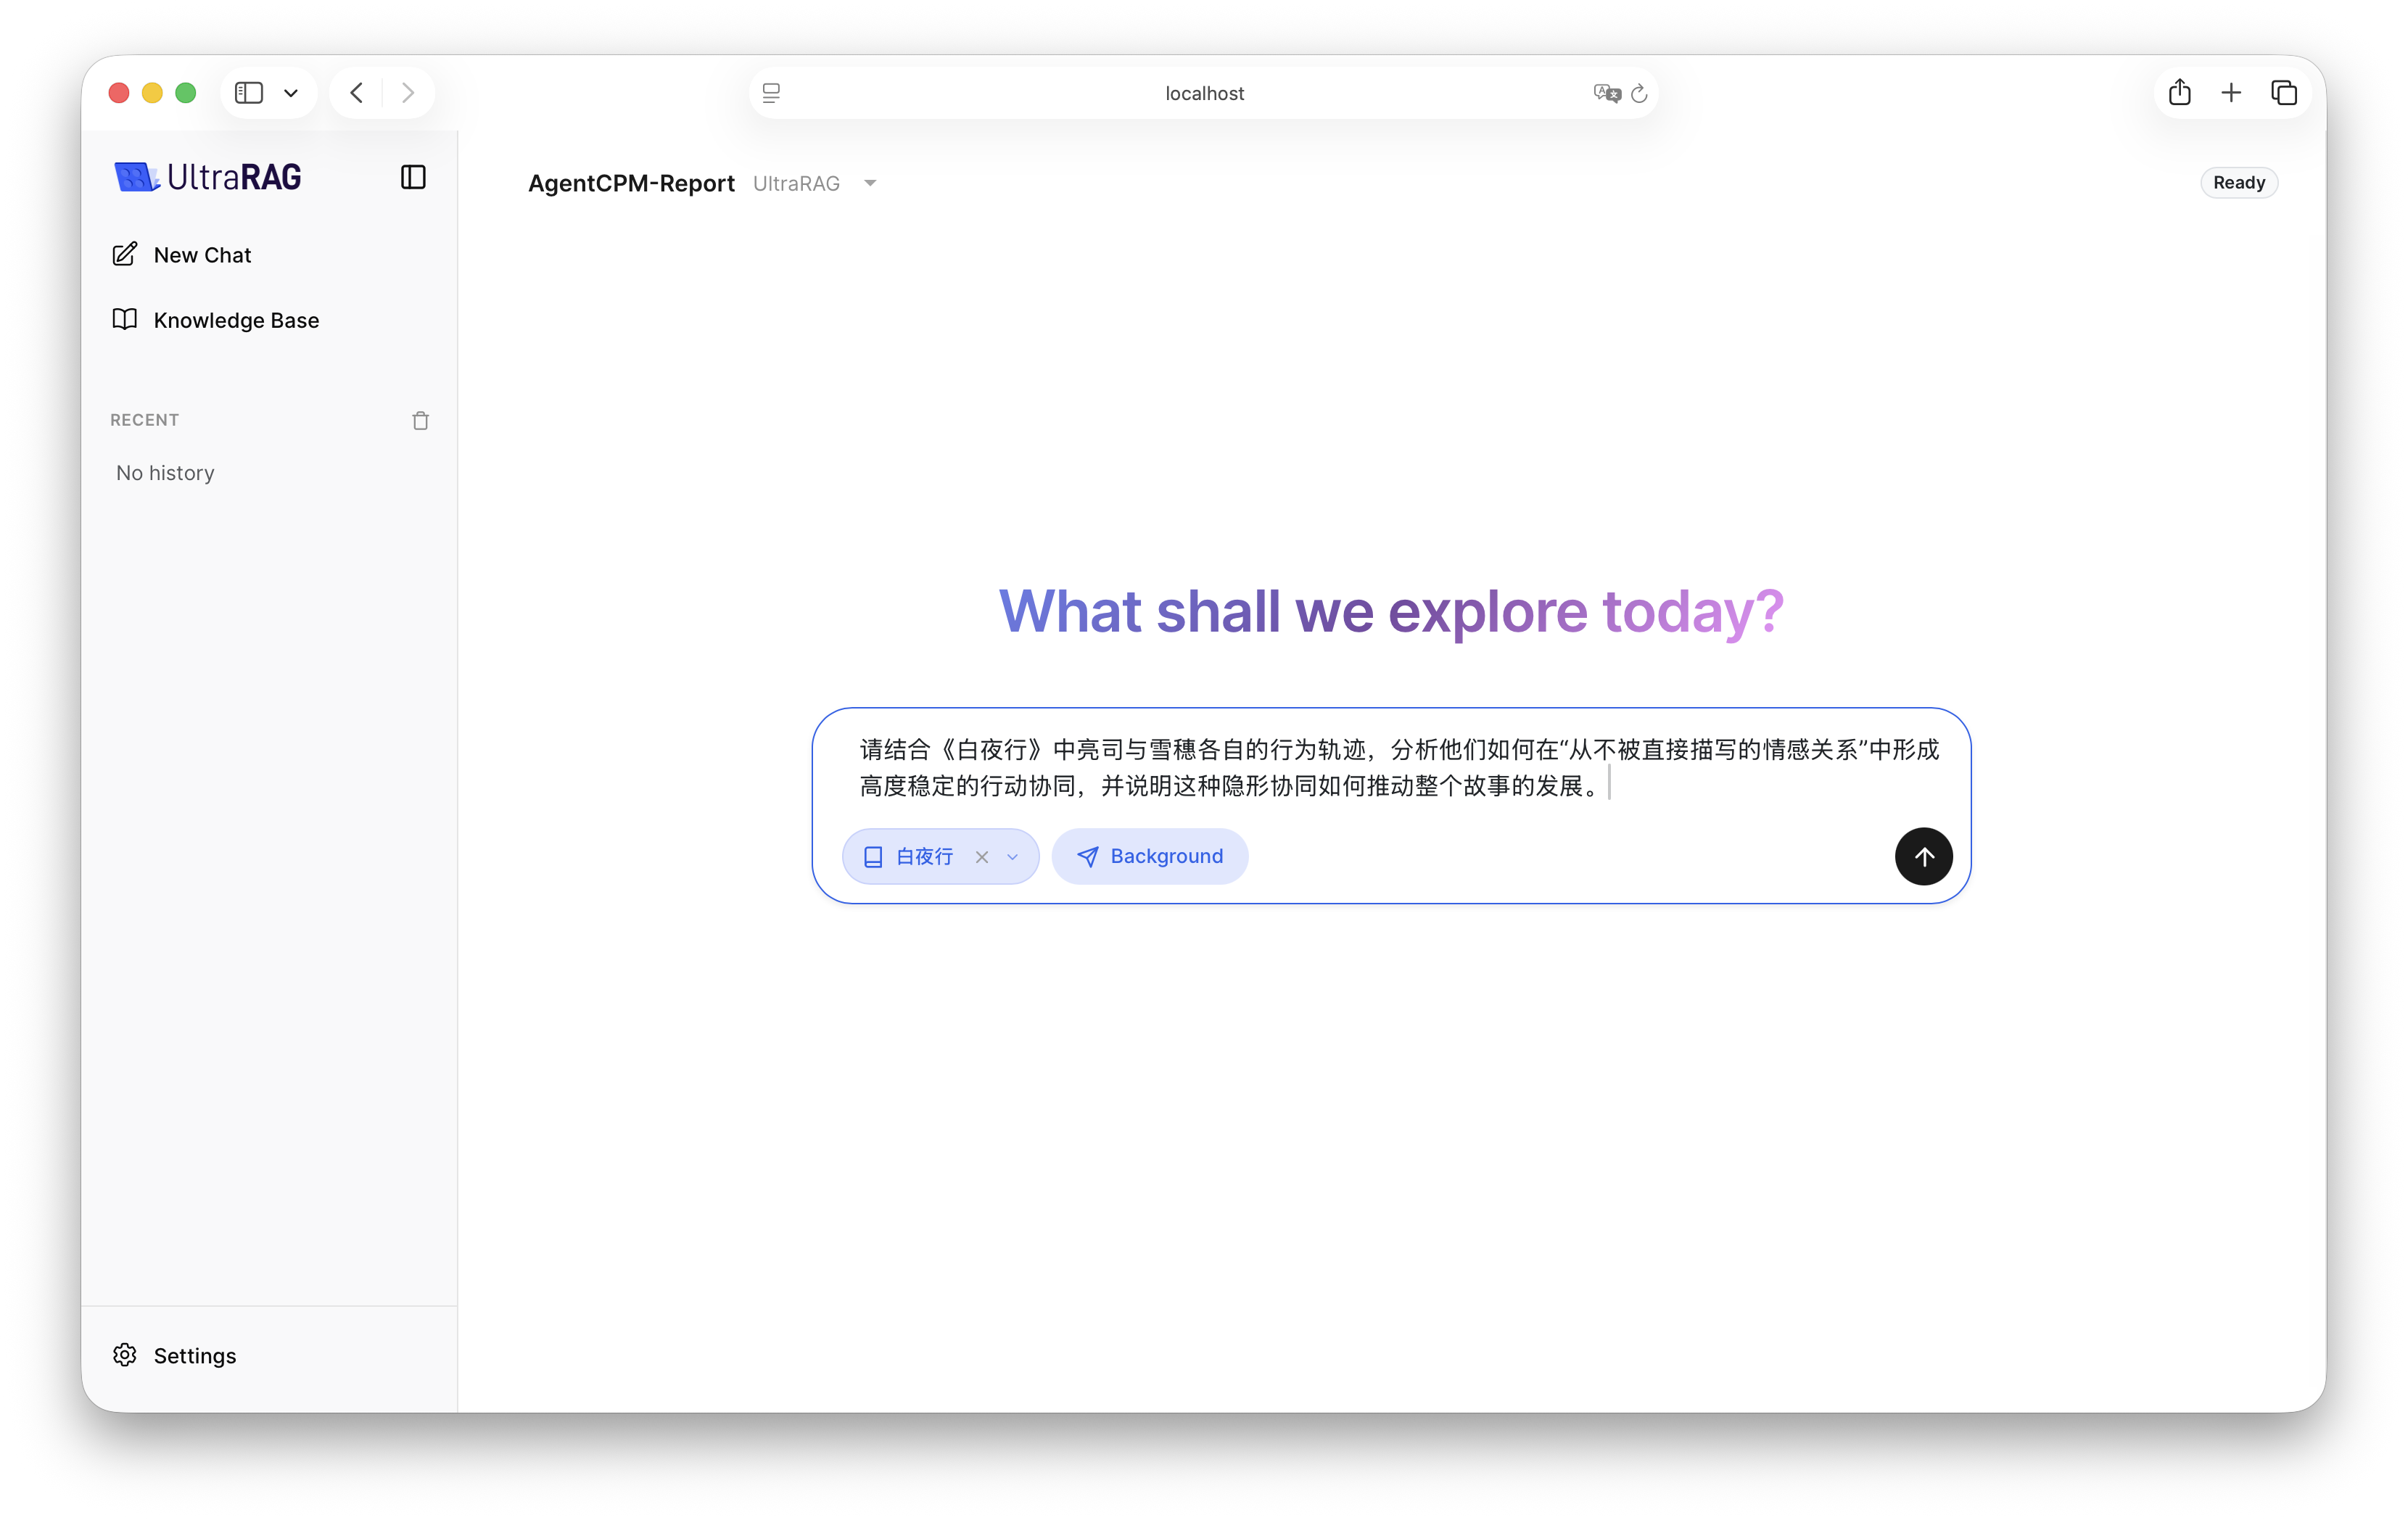The width and height of the screenshot is (2408, 1520).
Task: Click the browser share icon
Action: (2179, 93)
